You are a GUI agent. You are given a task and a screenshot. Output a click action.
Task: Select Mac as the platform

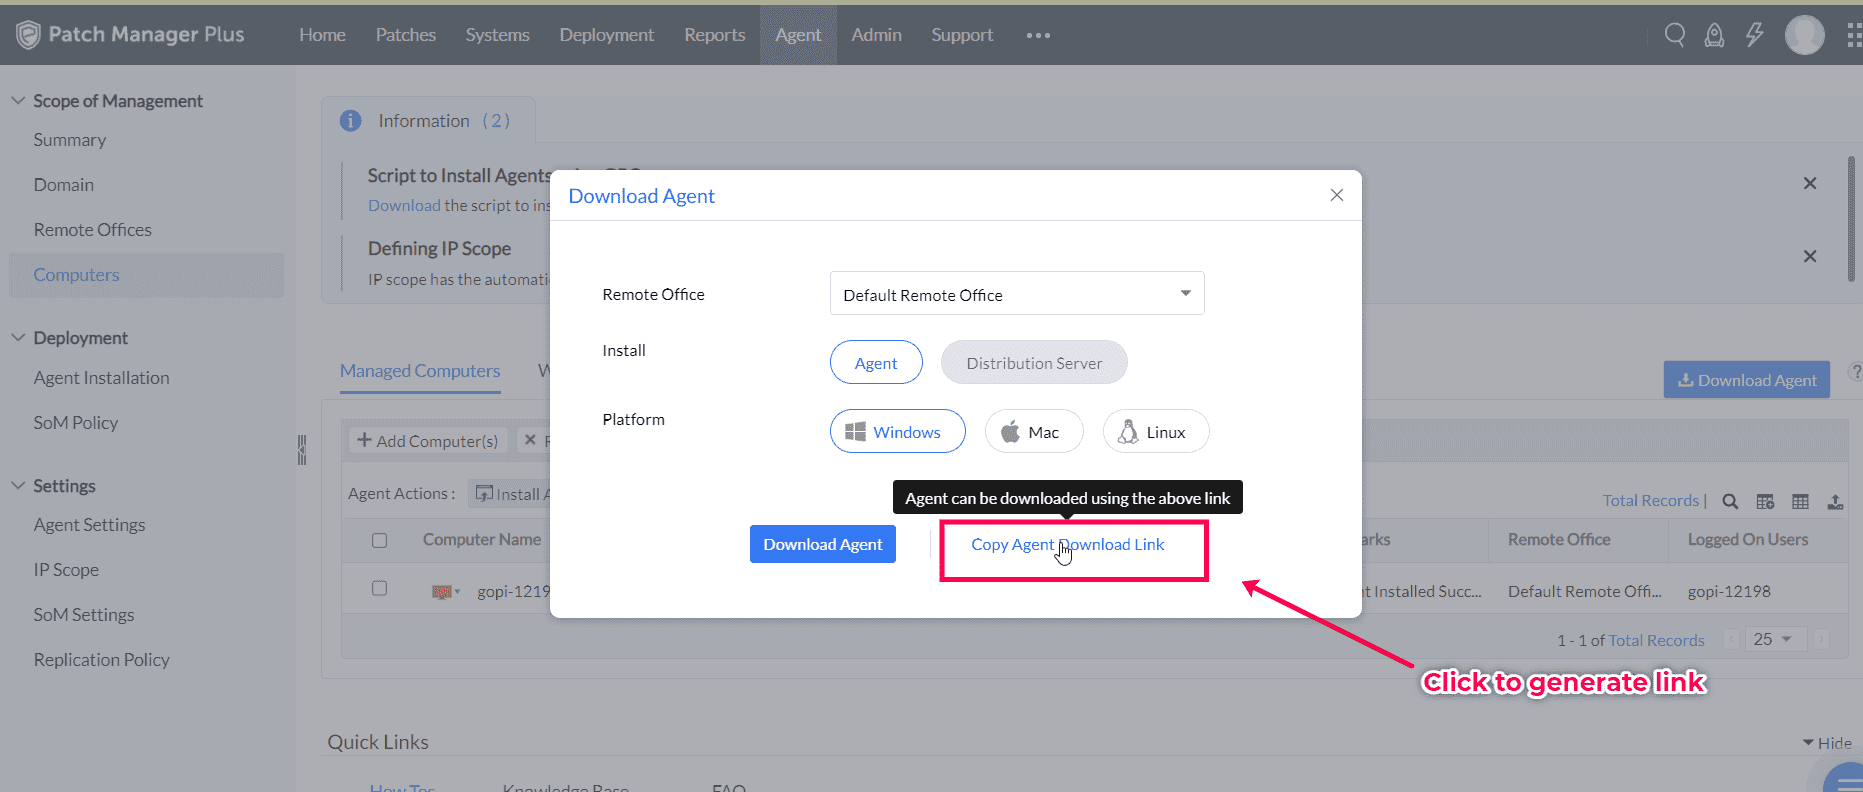(1034, 432)
